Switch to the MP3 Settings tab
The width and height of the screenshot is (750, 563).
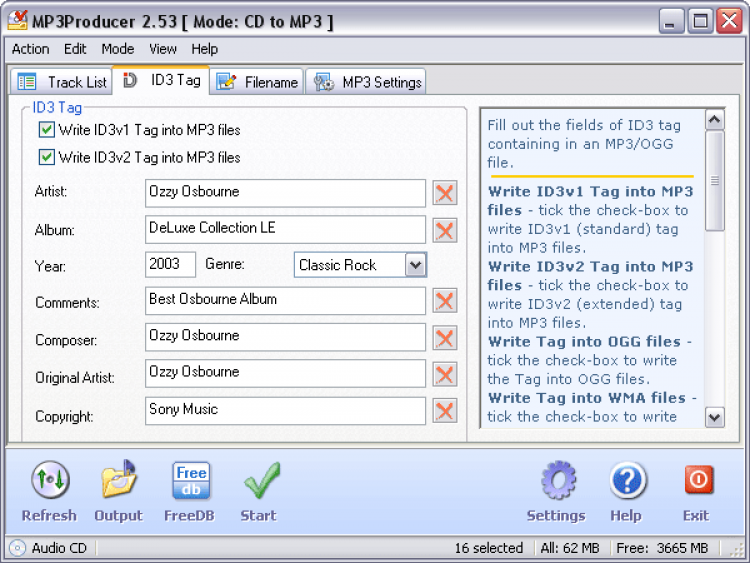point(366,82)
